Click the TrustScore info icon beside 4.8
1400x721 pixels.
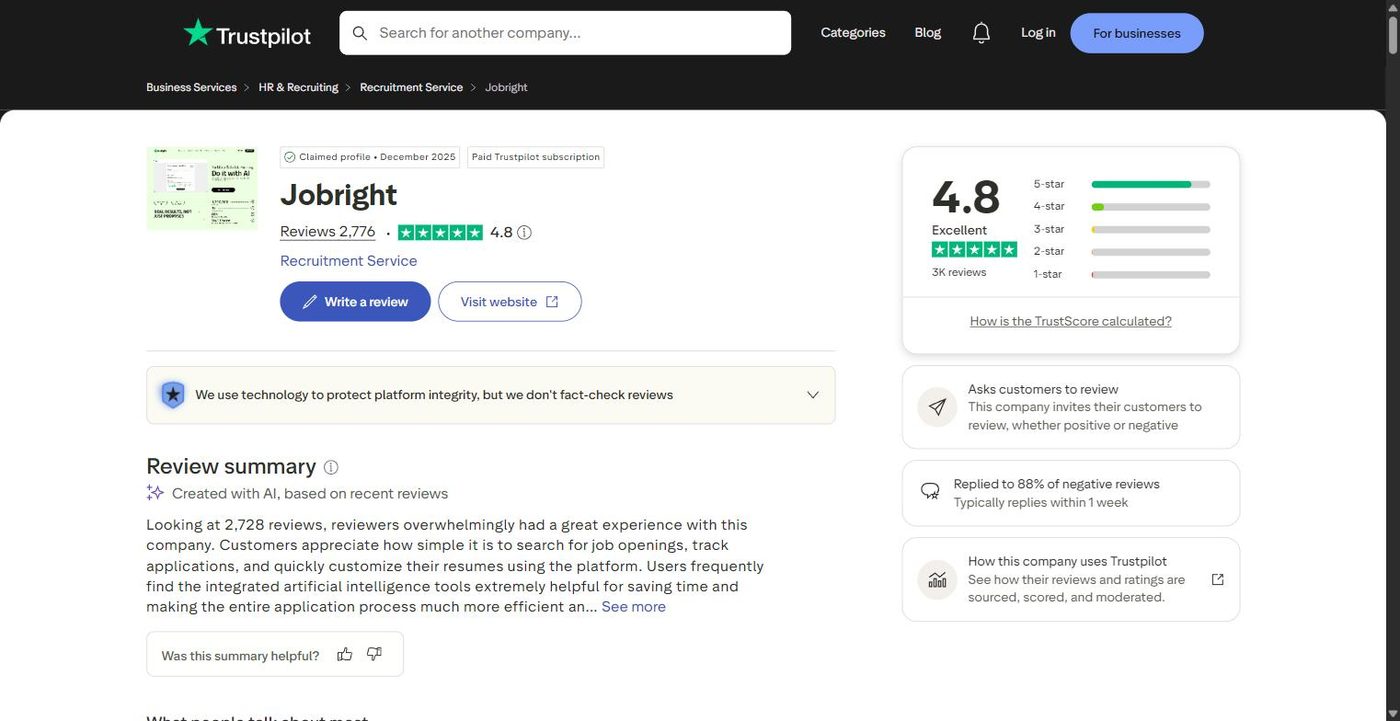click(x=524, y=232)
